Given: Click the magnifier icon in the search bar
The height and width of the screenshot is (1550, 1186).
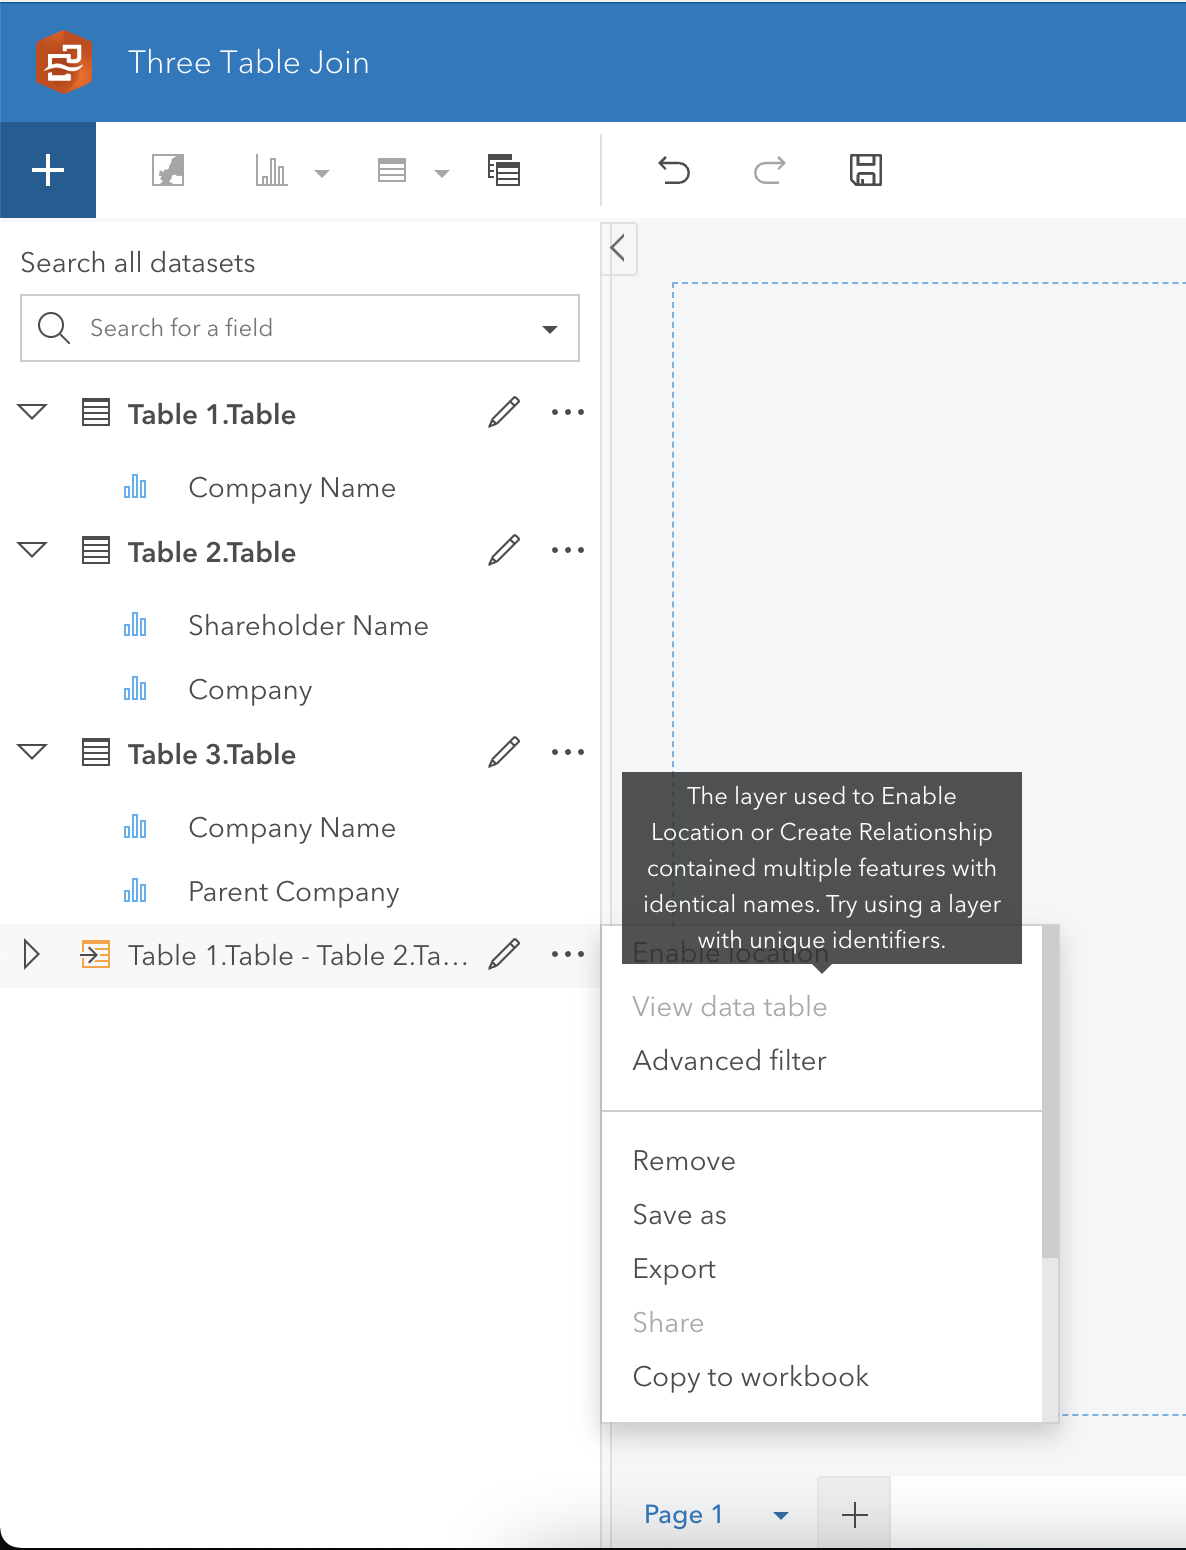Looking at the screenshot, I should pyautogui.click(x=54, y=328).
